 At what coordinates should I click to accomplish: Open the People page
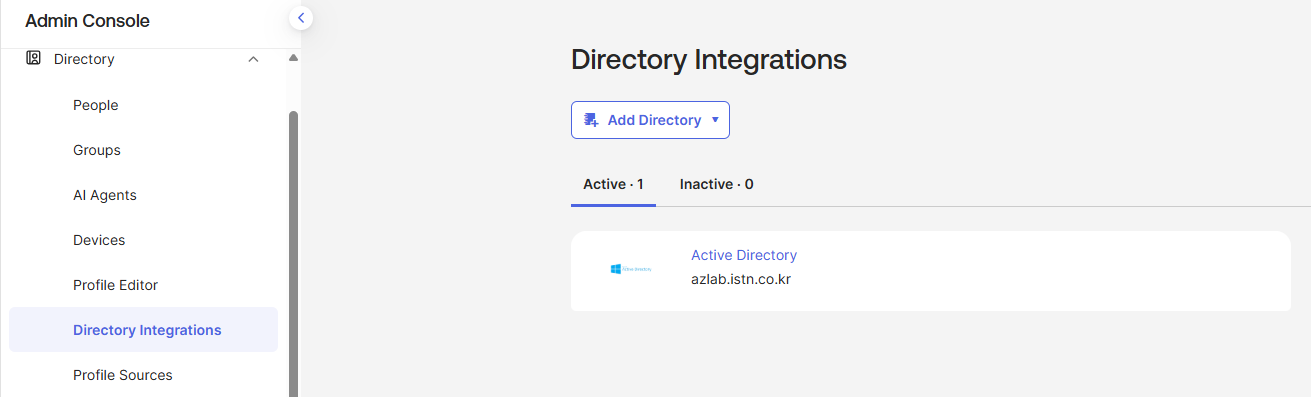click(x=96, y=105)
